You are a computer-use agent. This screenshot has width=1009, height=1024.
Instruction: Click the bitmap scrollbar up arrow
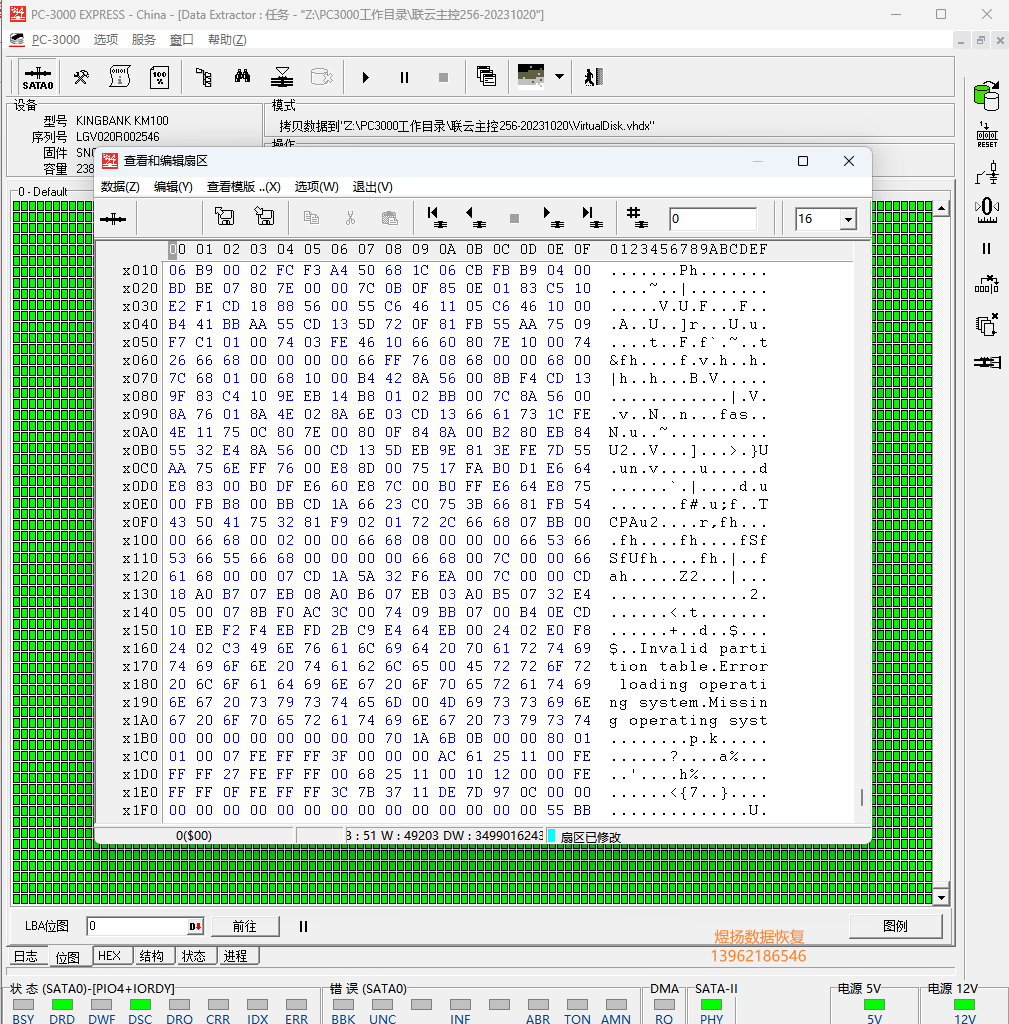click(x=941, y=208)
